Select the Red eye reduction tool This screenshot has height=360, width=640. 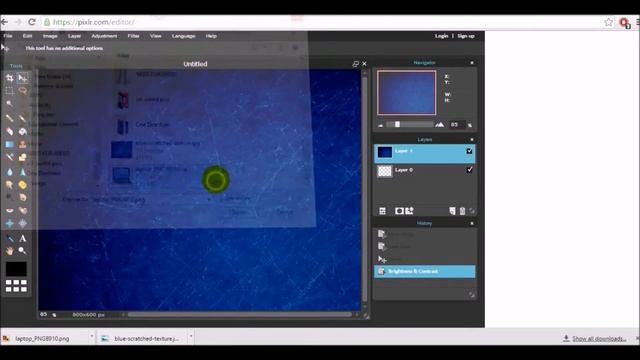click(10, 211)
